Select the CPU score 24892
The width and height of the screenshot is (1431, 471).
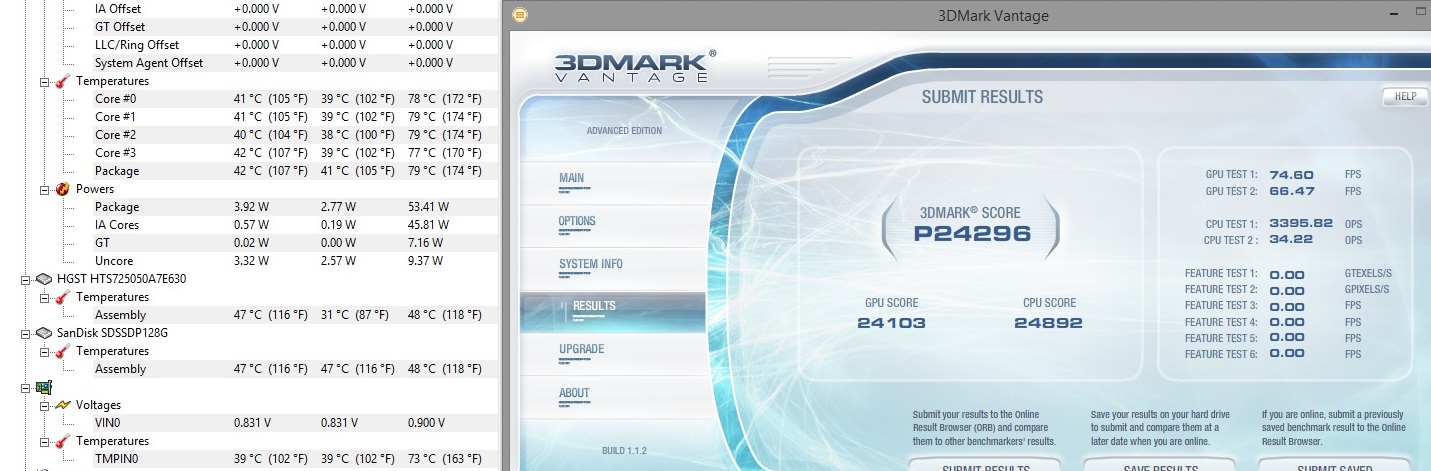tap(1048, 323)
